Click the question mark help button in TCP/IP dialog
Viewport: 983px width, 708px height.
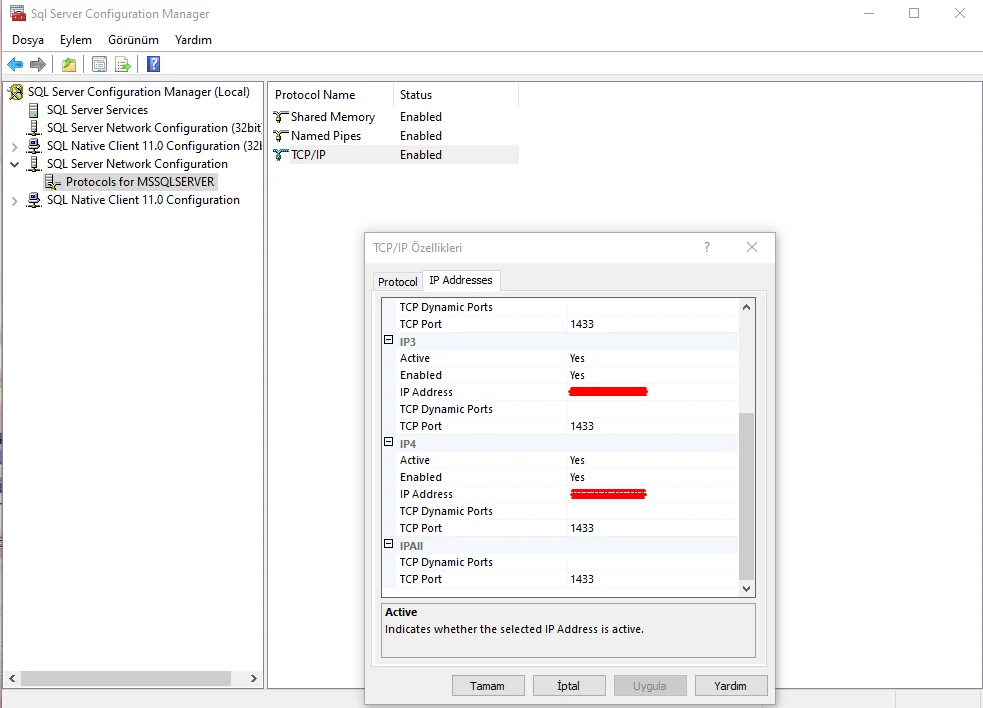pos(707,247)
